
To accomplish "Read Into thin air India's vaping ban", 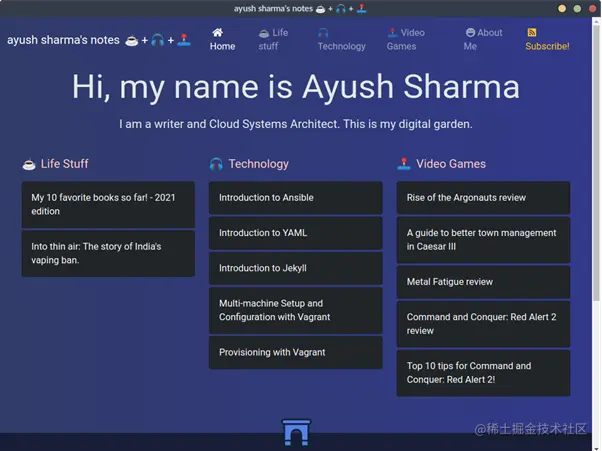I will coord(108,253).
